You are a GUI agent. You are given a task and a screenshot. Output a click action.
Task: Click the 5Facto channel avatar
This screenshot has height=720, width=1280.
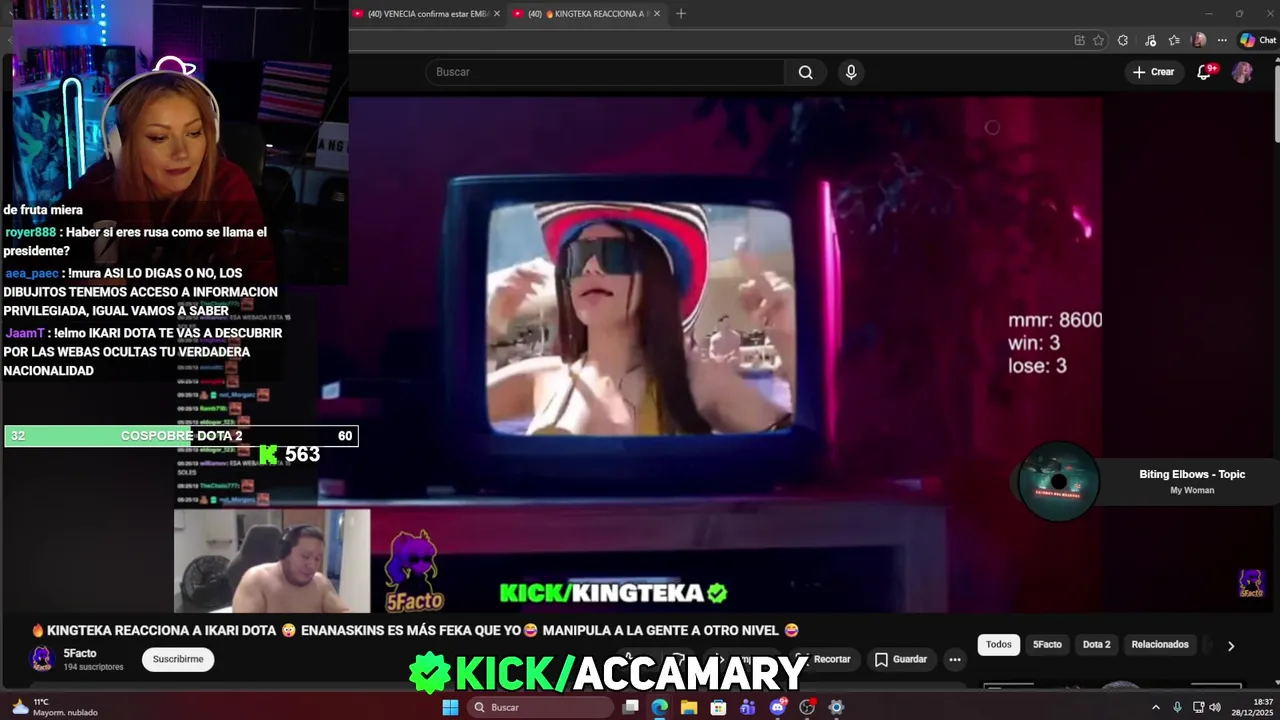click(x=42, y=659)
